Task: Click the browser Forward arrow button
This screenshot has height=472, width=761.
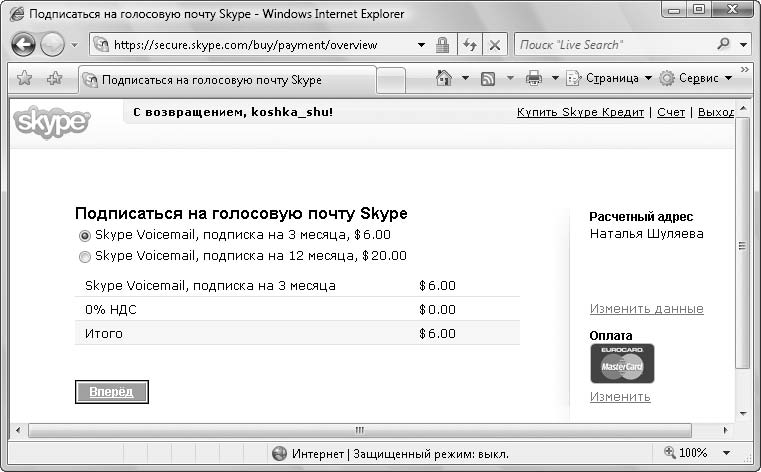Action: 52,45
